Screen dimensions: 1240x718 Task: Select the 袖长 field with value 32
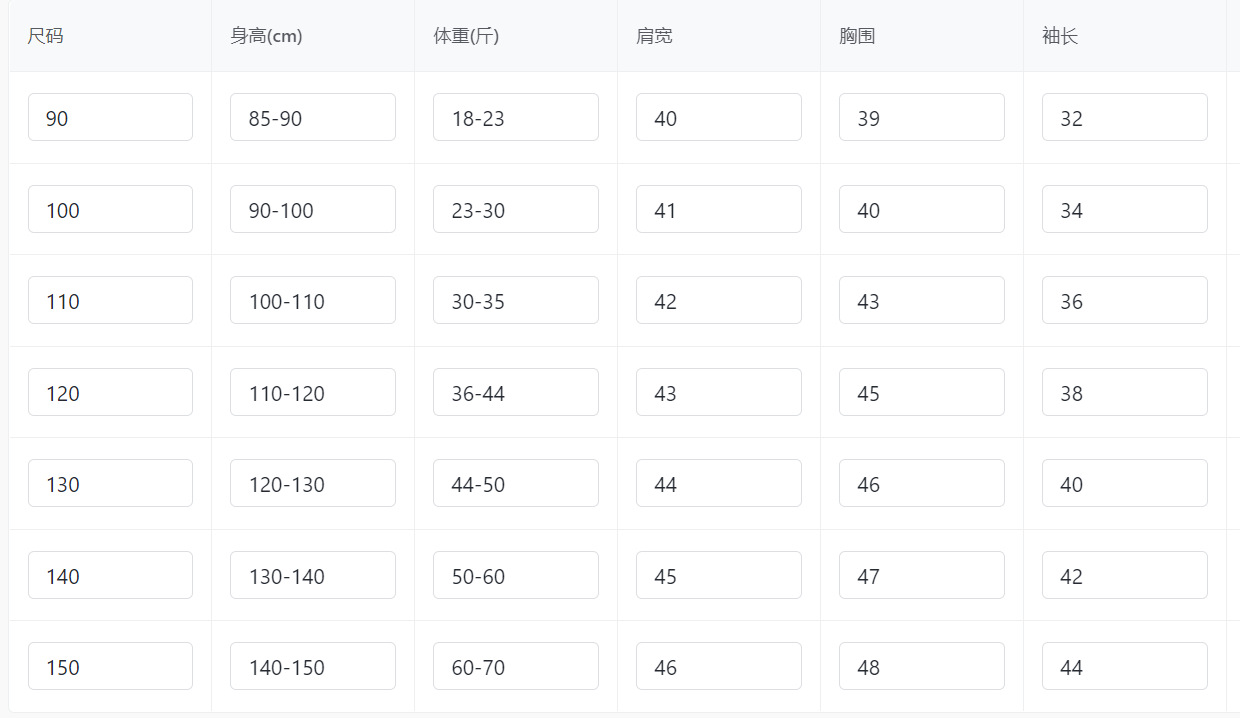click(1124, 117)
